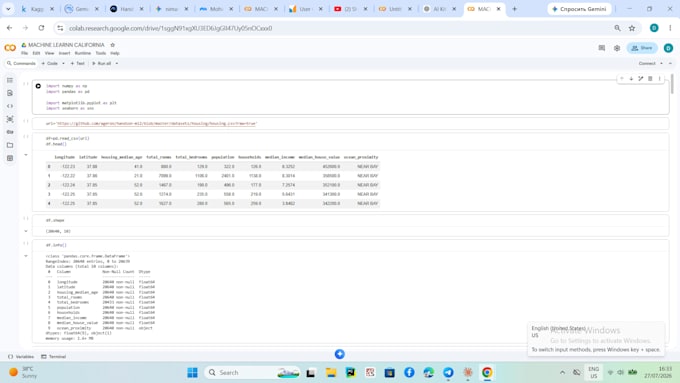Add a new Text cell
The width and height of the screenshot is (680, 383).
(78, 63)
